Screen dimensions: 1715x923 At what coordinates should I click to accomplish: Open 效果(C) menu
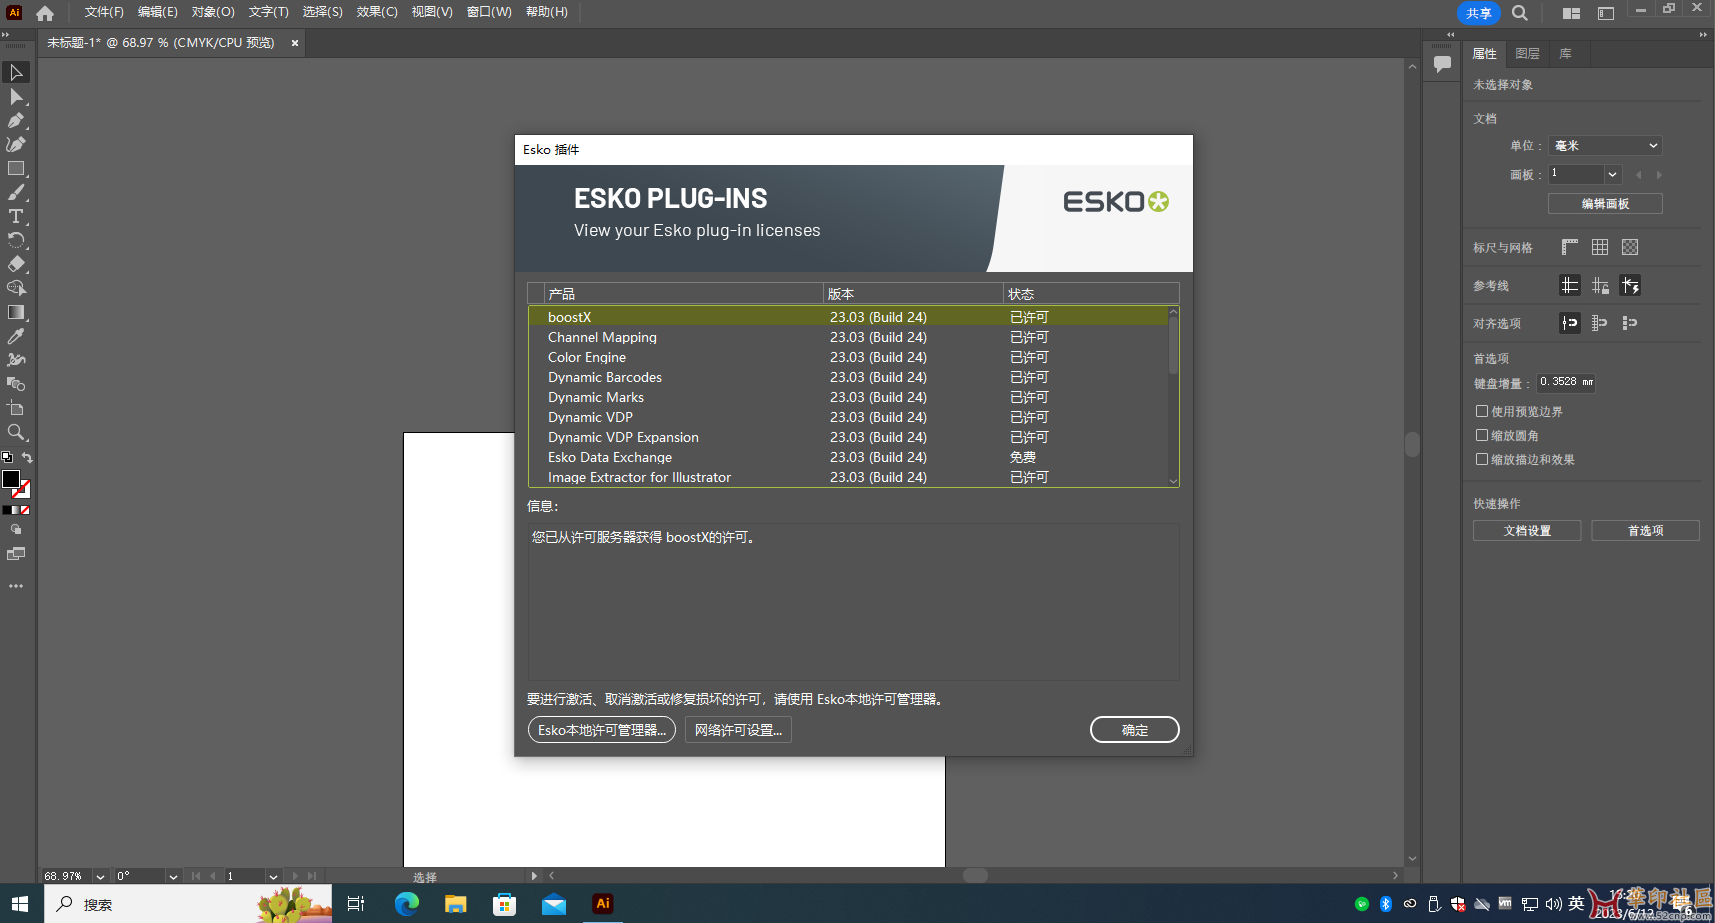point(377,12)
